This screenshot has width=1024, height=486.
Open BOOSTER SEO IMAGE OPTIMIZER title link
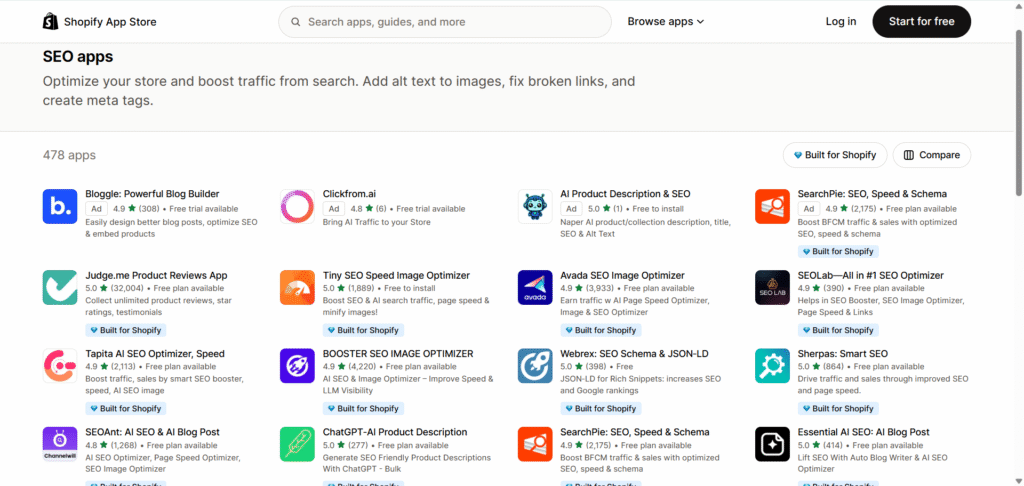tap(397, 354)
